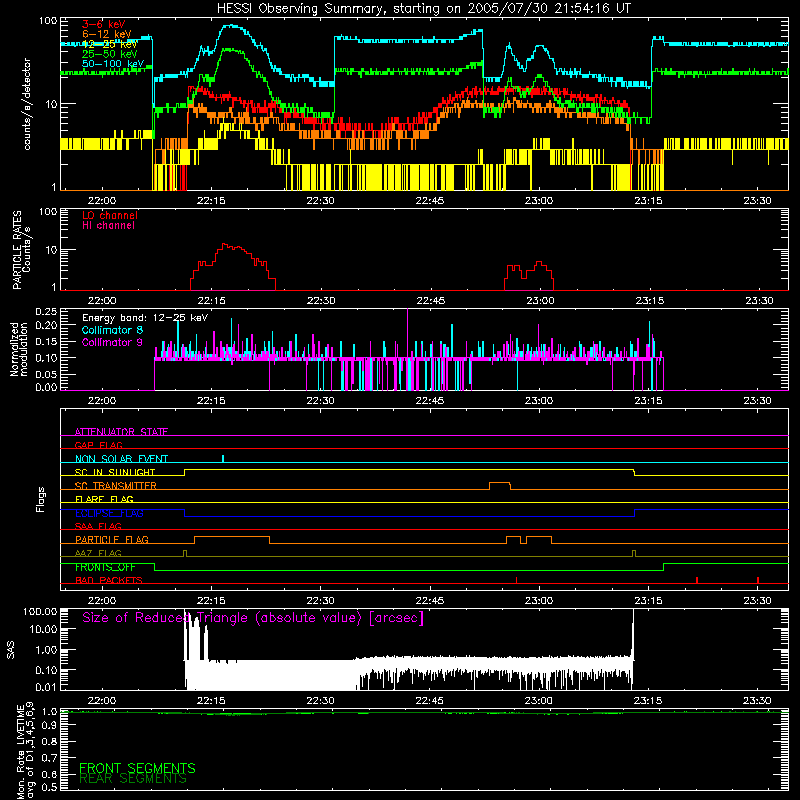Click the Collimator 8 legend label
This screenshot has width=800, height=800.
[x=112, y=330]
